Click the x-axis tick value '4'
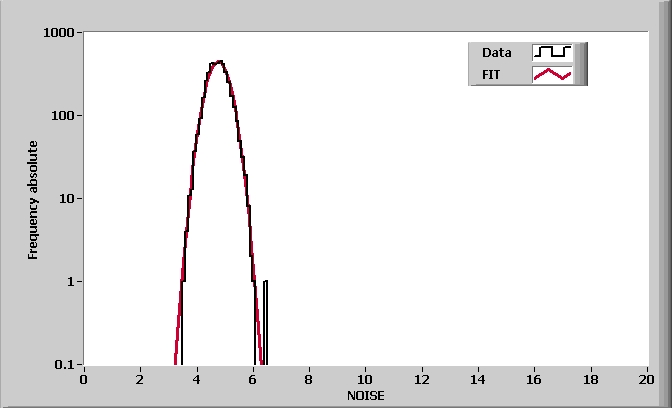This screenshot has height=408, width=672. (196, 380)
